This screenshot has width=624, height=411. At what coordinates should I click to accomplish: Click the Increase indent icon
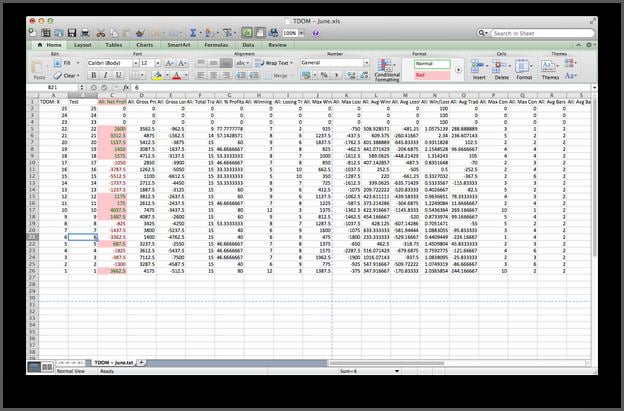254,75
